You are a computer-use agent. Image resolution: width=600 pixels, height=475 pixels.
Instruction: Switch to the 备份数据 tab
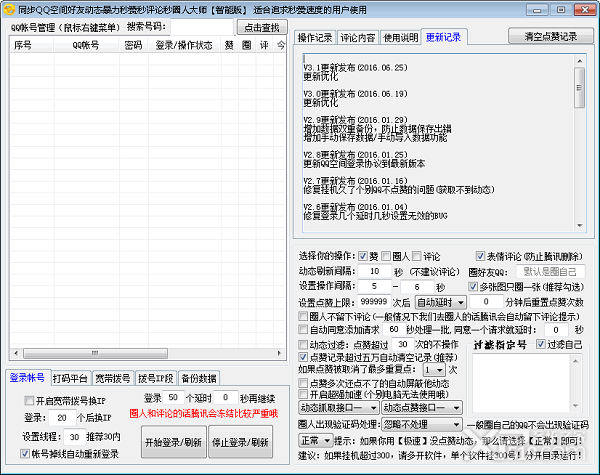pos(199,379)
